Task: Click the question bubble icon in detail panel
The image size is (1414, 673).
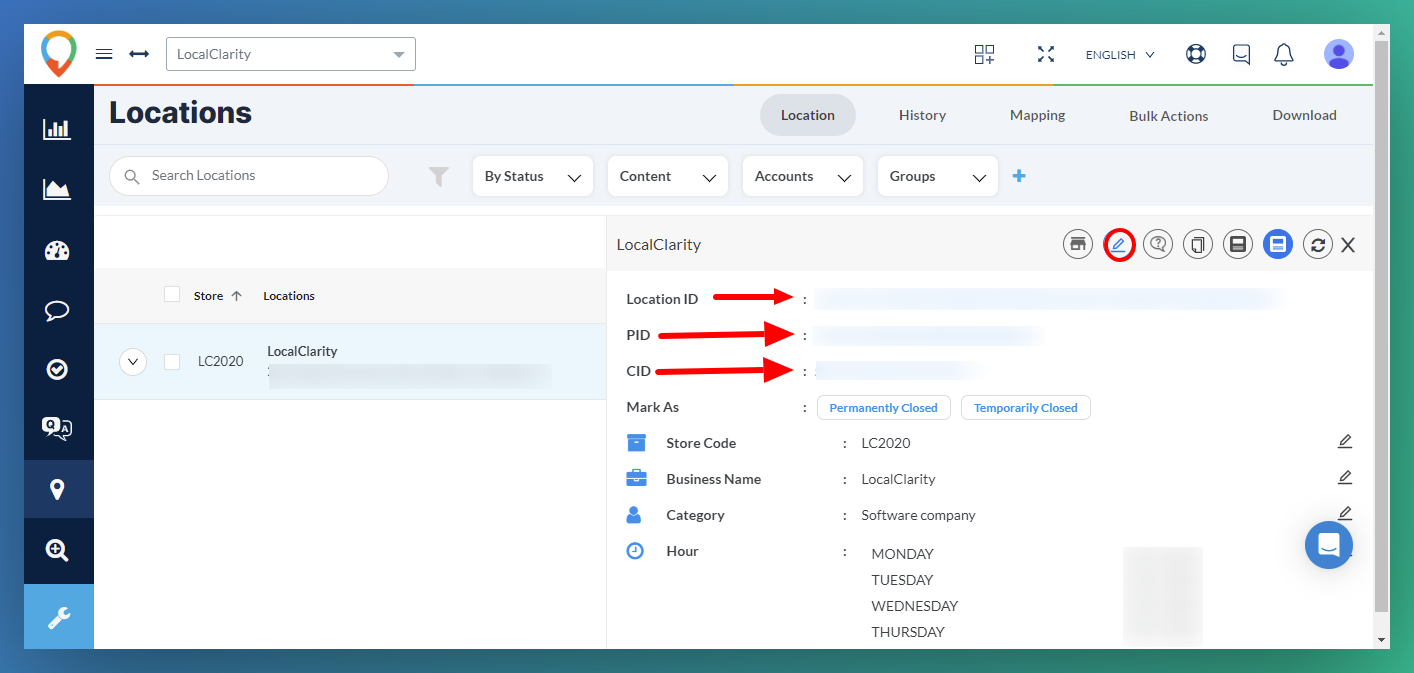Action: [1158, 244]
